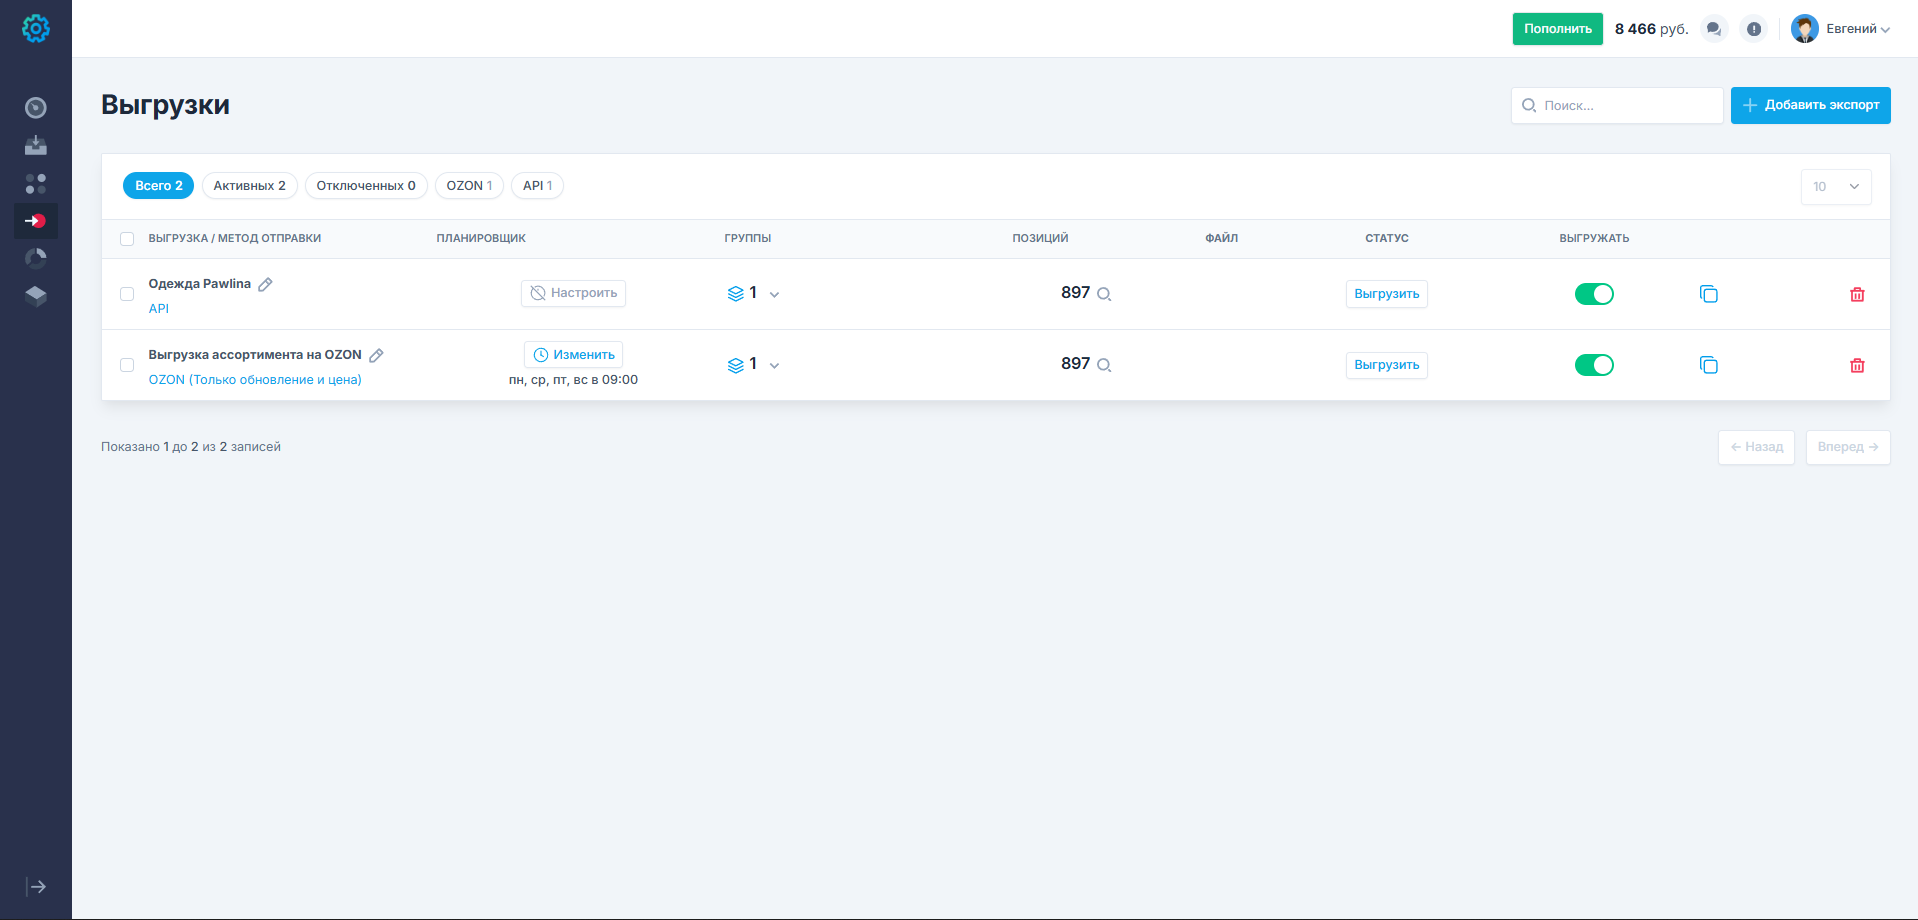1918x920 pixels.
Task: Click the 8 466 руб. balance
Action: pyautogui.click(x=1651, y=29)
